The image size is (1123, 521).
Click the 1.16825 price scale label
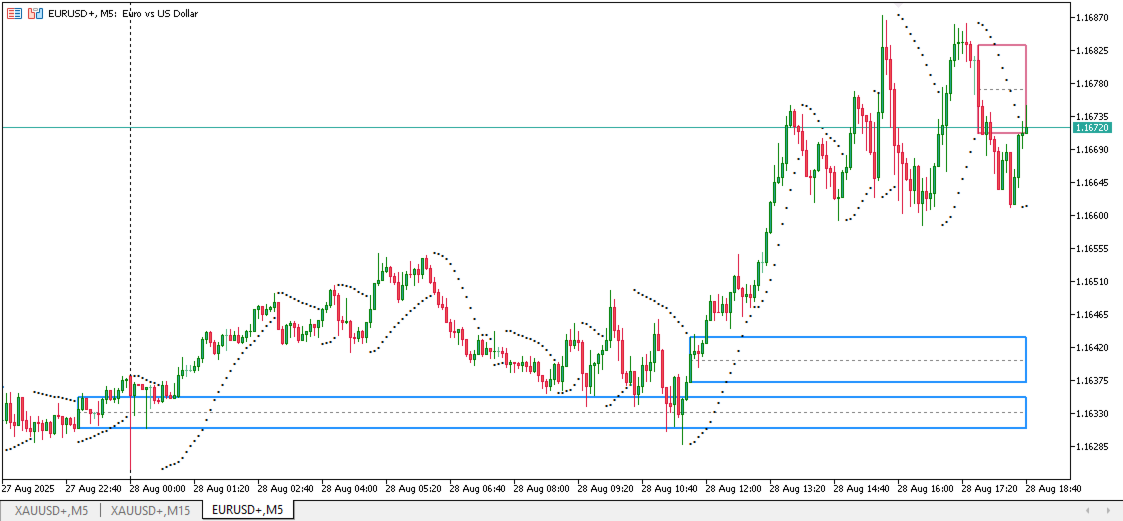tap(1092, 51)
